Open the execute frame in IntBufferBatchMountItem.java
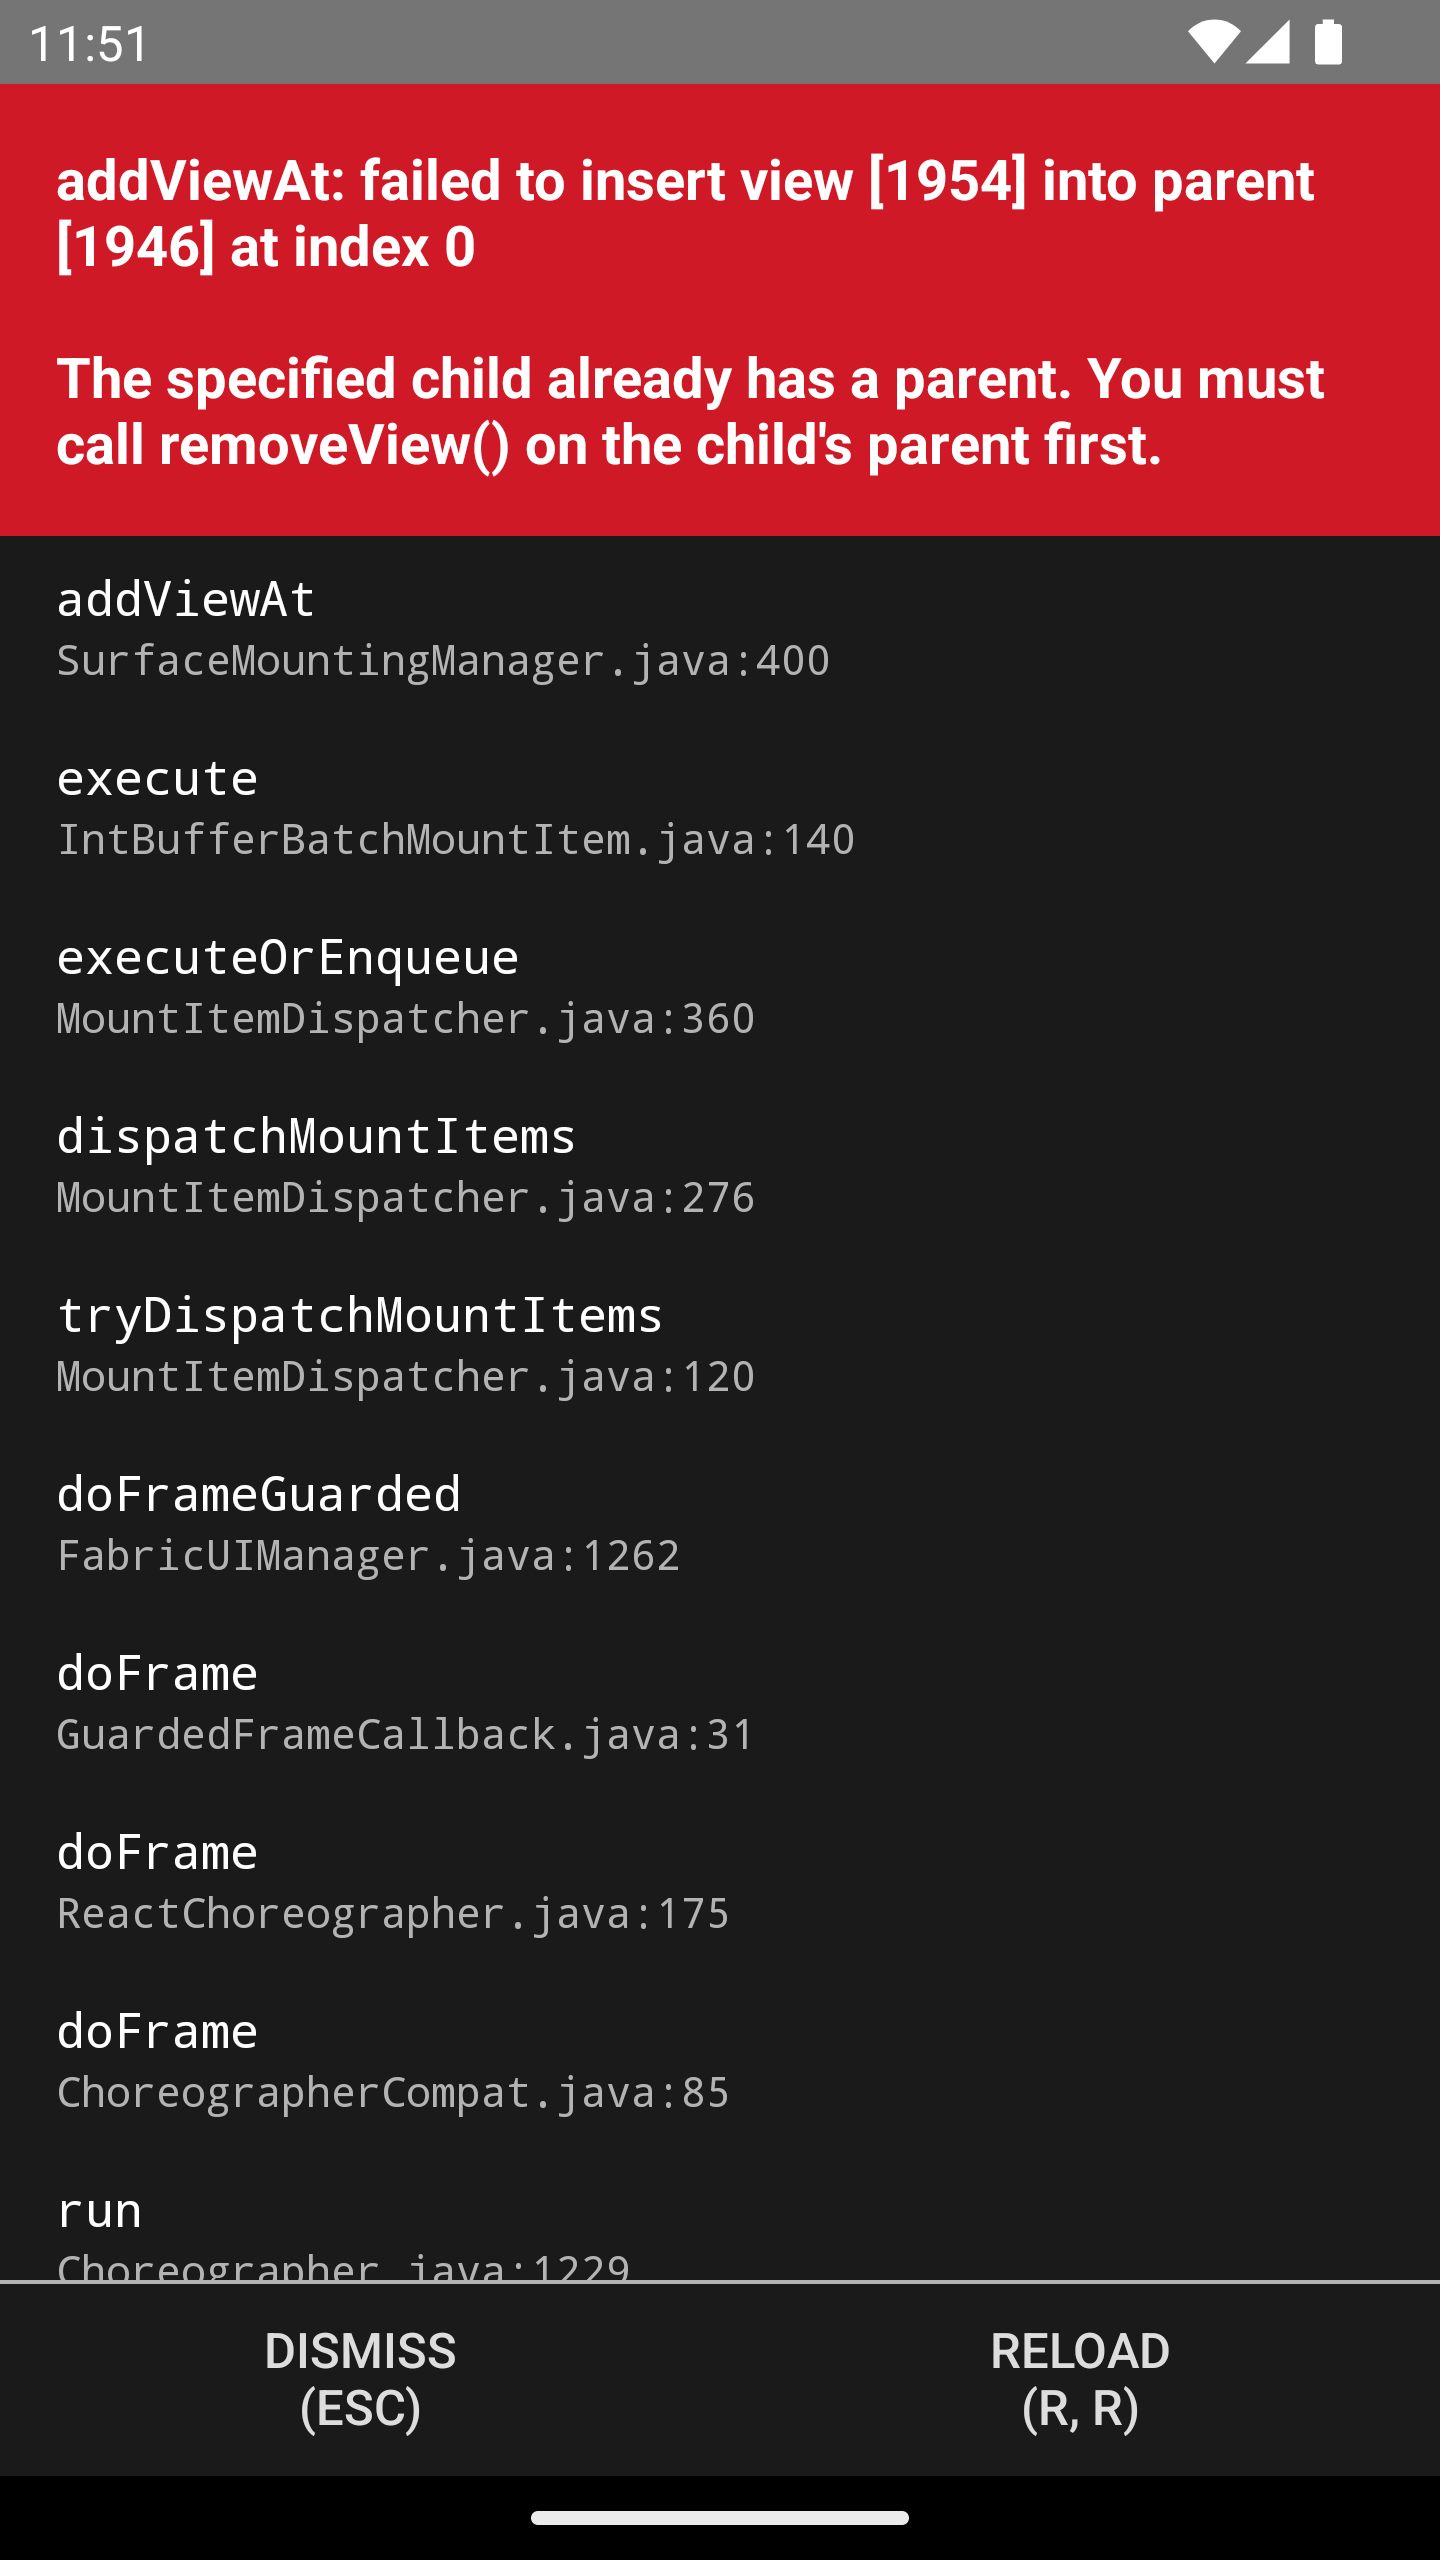 coord(157,777)
